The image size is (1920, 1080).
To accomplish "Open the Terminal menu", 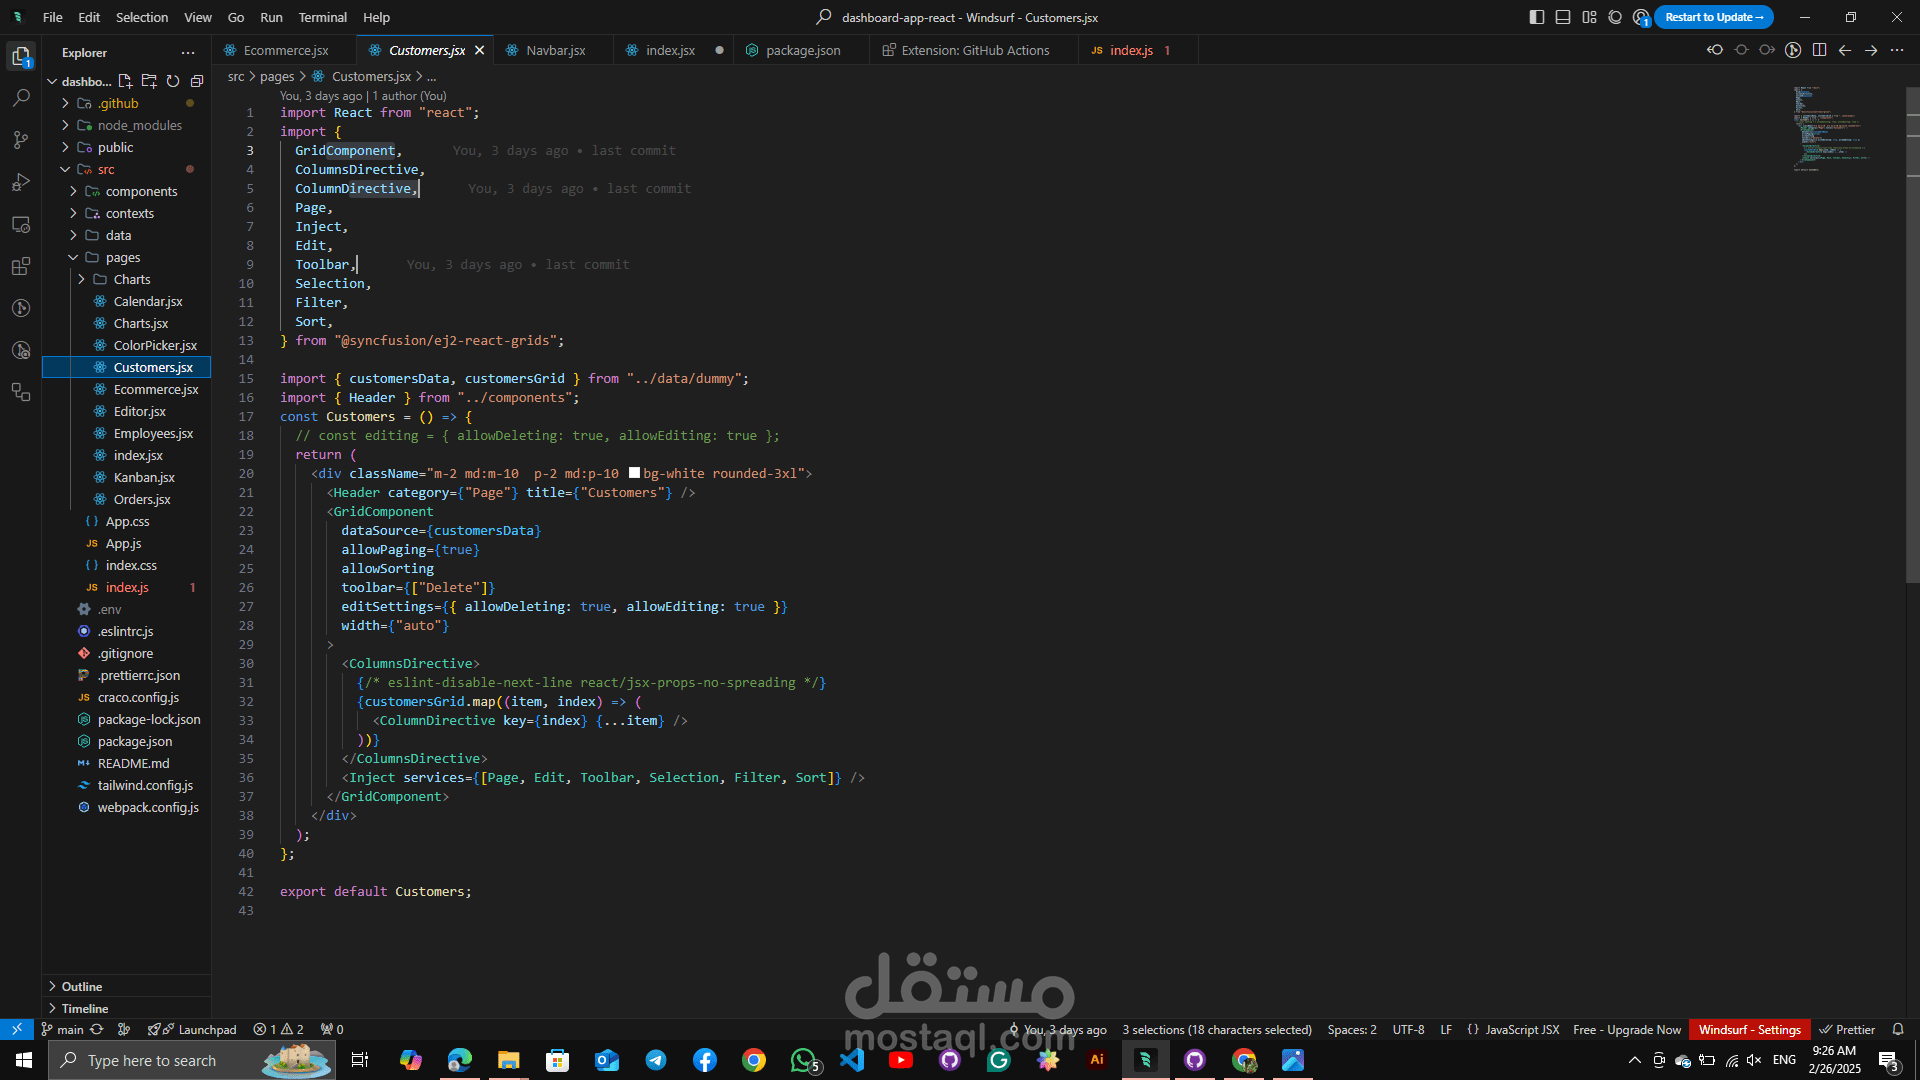I will point(322,17).
